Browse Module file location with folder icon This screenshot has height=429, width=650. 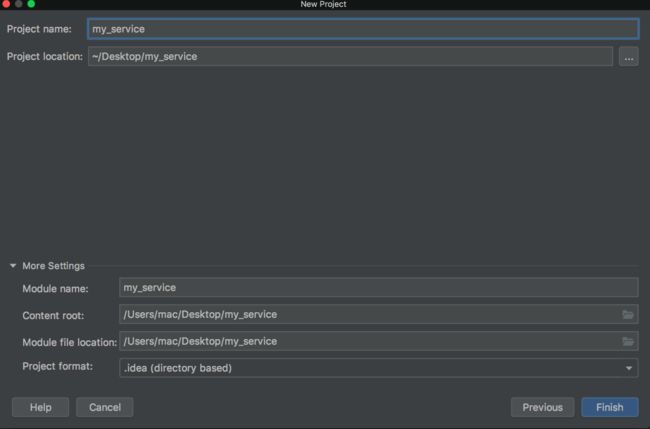(x=628, y=342)
